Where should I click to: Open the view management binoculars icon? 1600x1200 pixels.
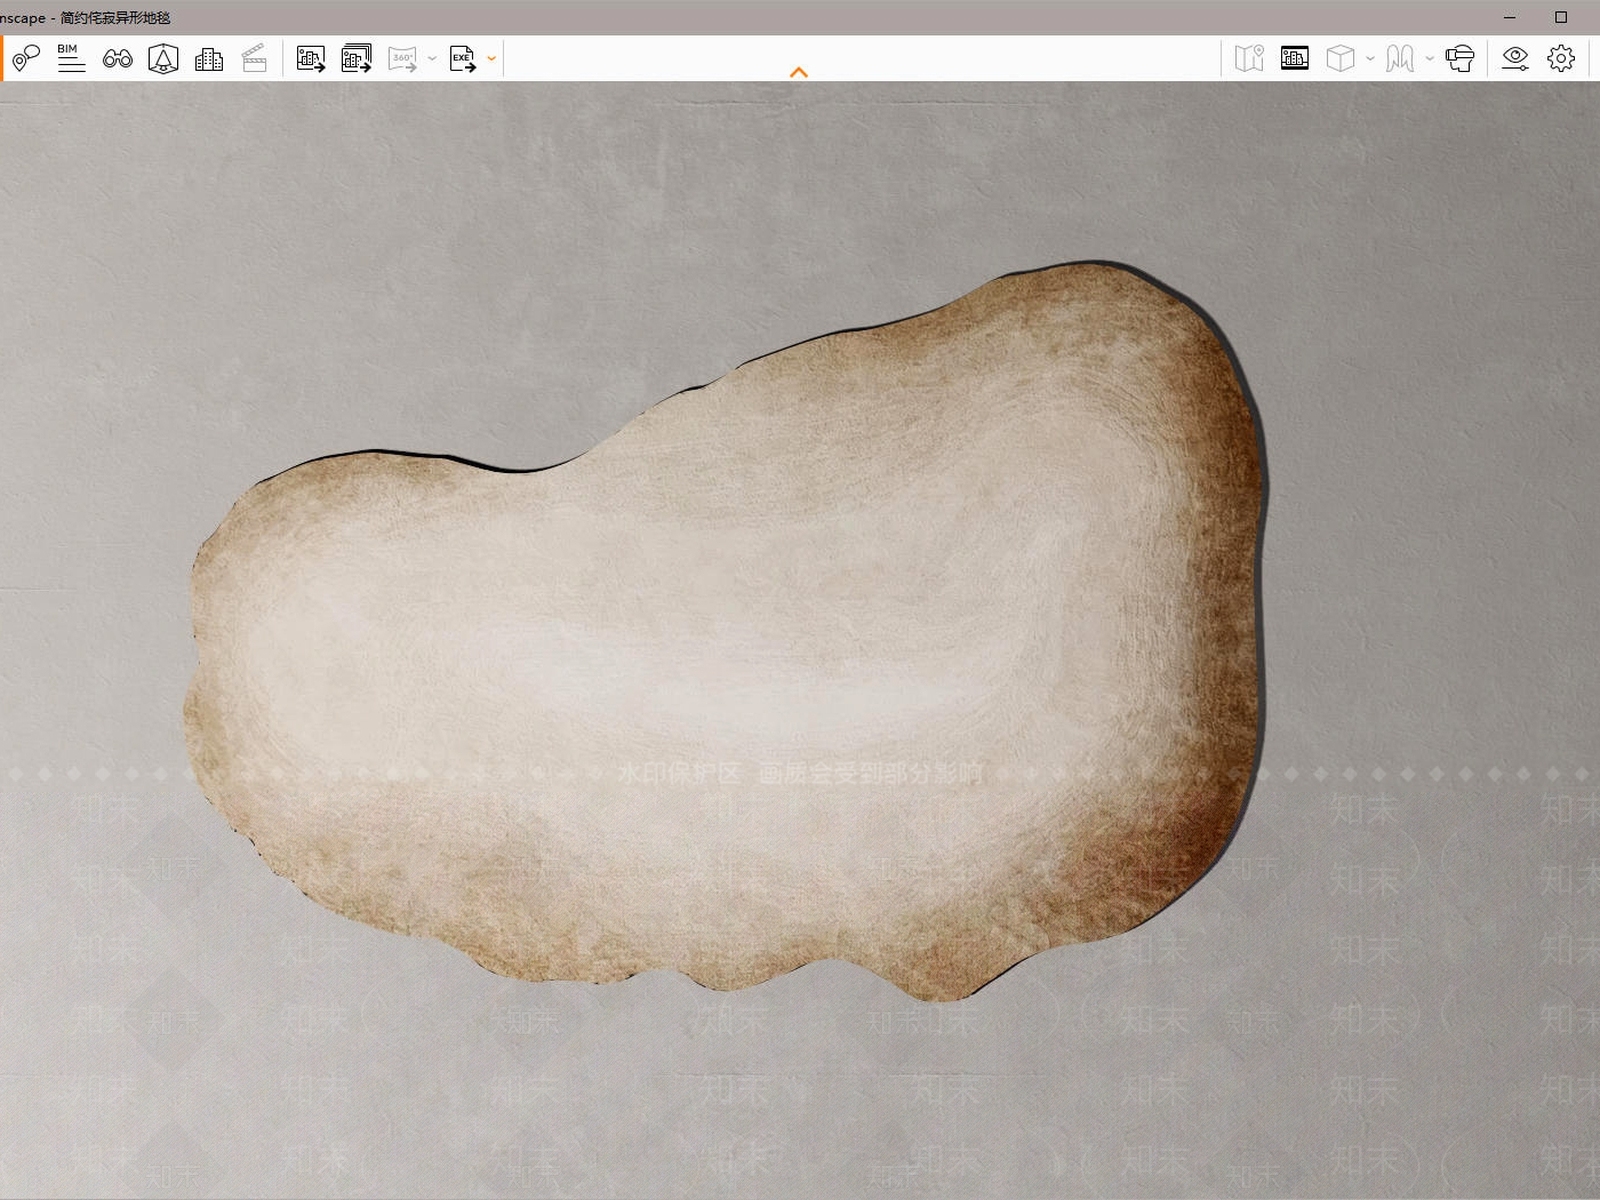117,59
